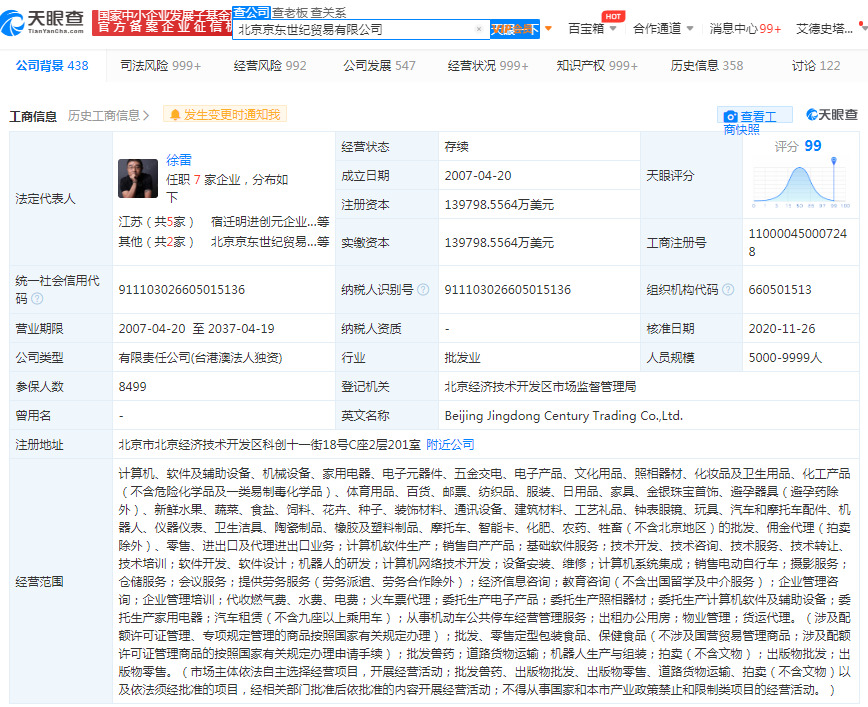Click help icon next to 纳税人识别号
This screenshot has height=707, width=868.
pyautogui.click(x=423, y=290)
